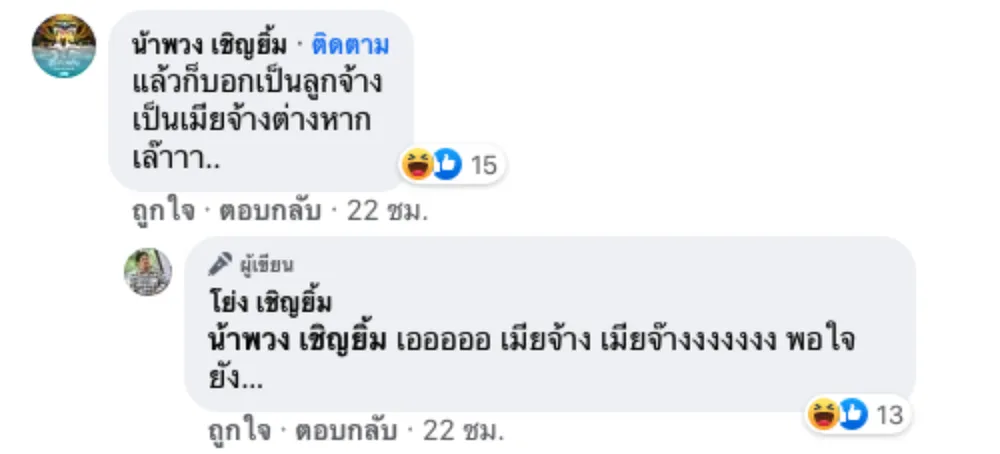Reply to the first comment using ตอบกลับ

(269, 211)
